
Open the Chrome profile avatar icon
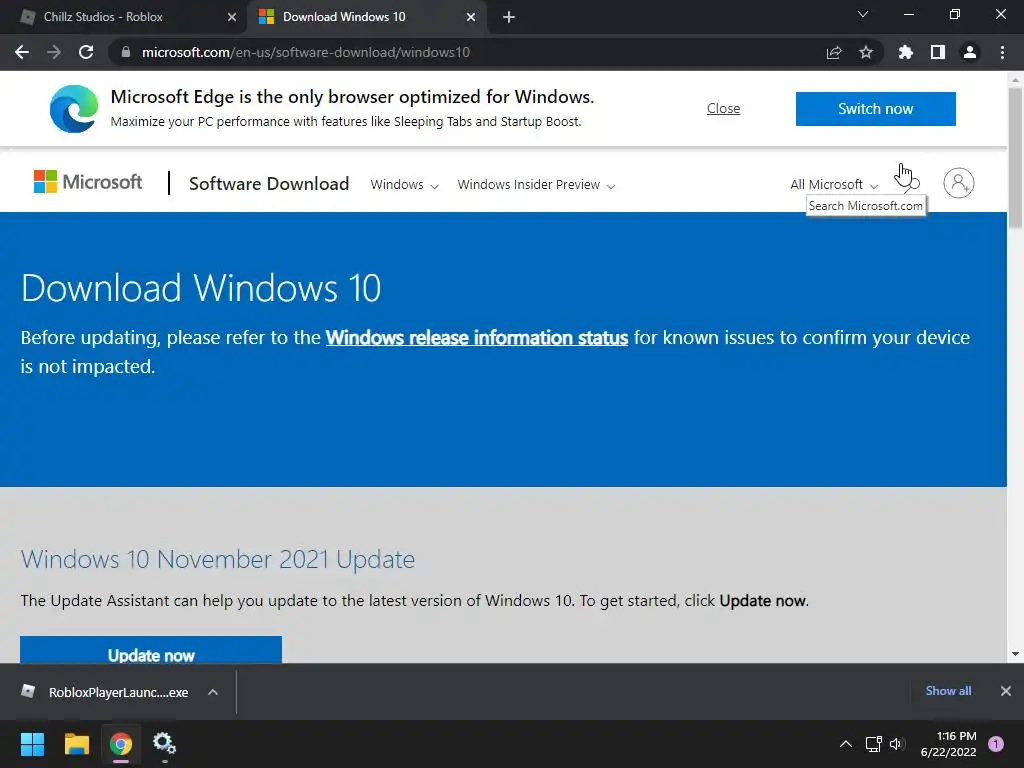pos(970,52)
